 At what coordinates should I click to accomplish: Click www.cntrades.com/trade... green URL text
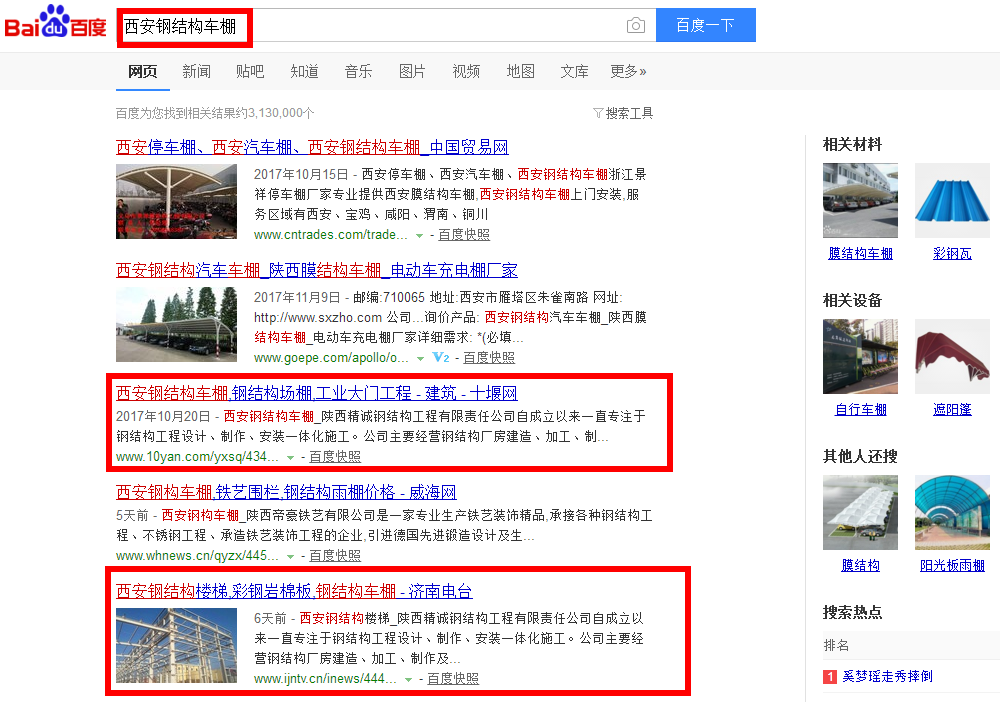tap(330, 235)
